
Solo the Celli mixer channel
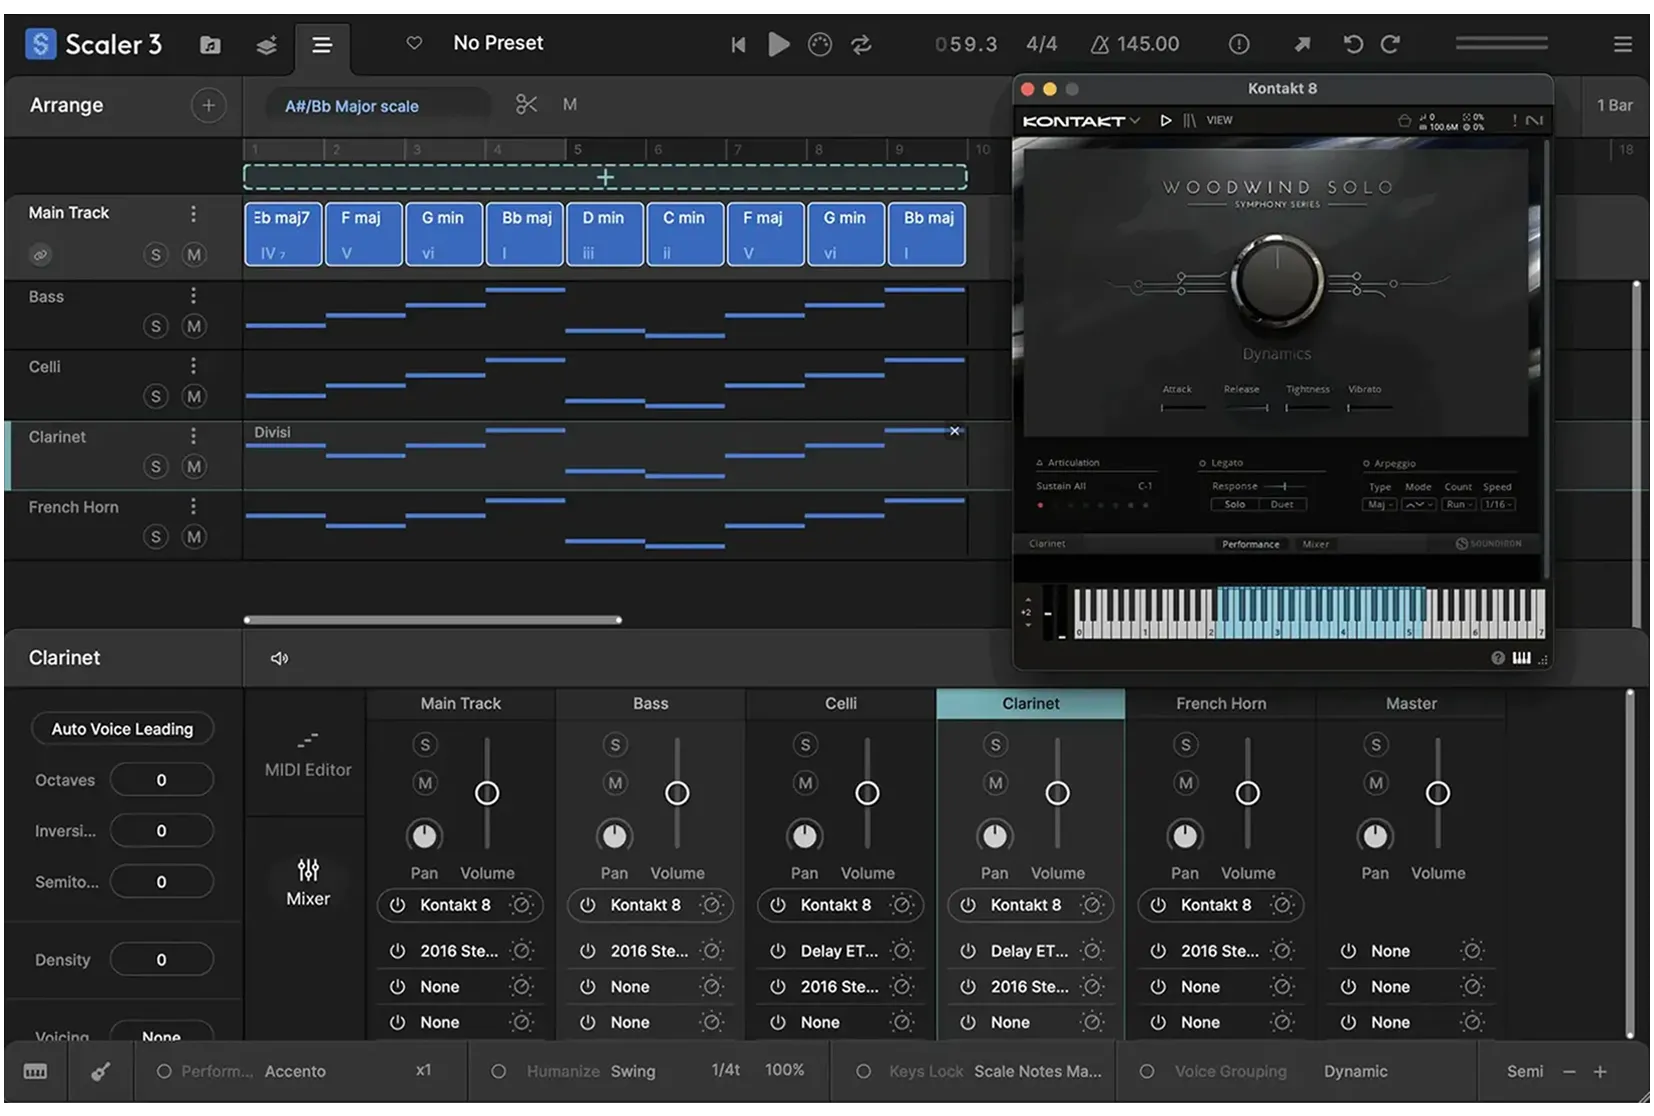pos(805,745)
